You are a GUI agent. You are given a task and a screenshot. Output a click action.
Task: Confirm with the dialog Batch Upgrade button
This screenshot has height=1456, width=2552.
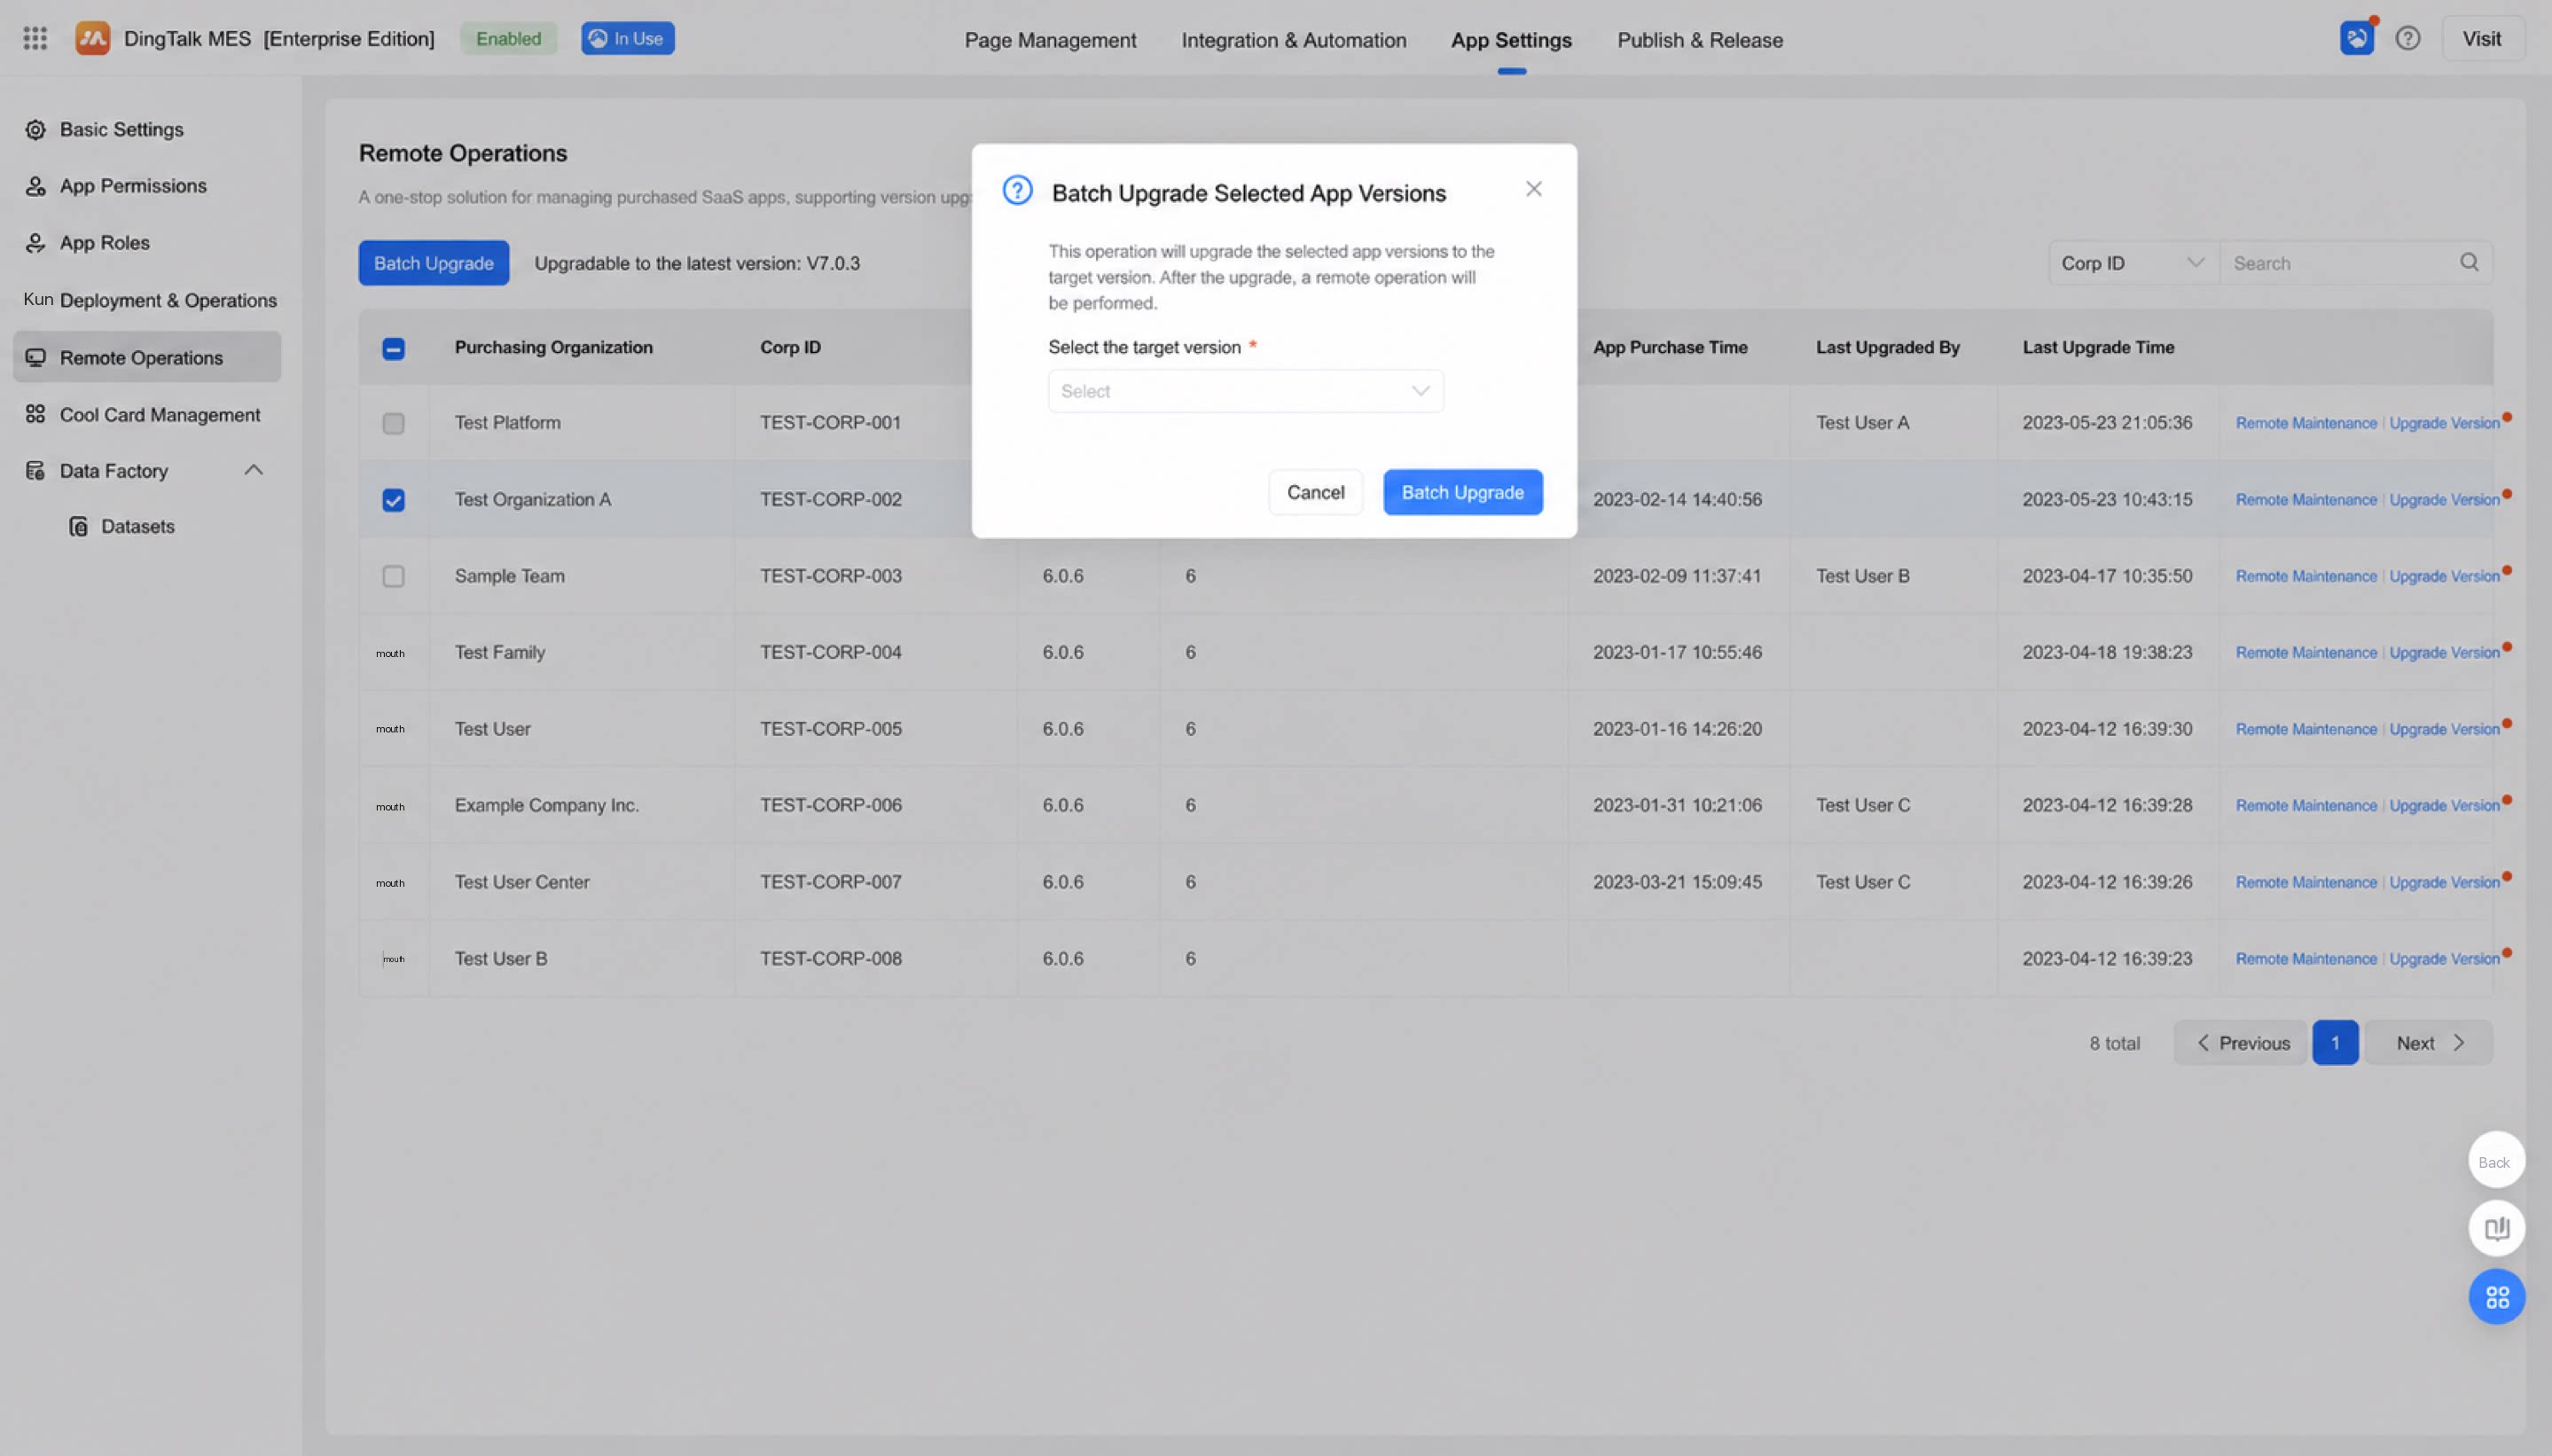[x=1462, y=492]
